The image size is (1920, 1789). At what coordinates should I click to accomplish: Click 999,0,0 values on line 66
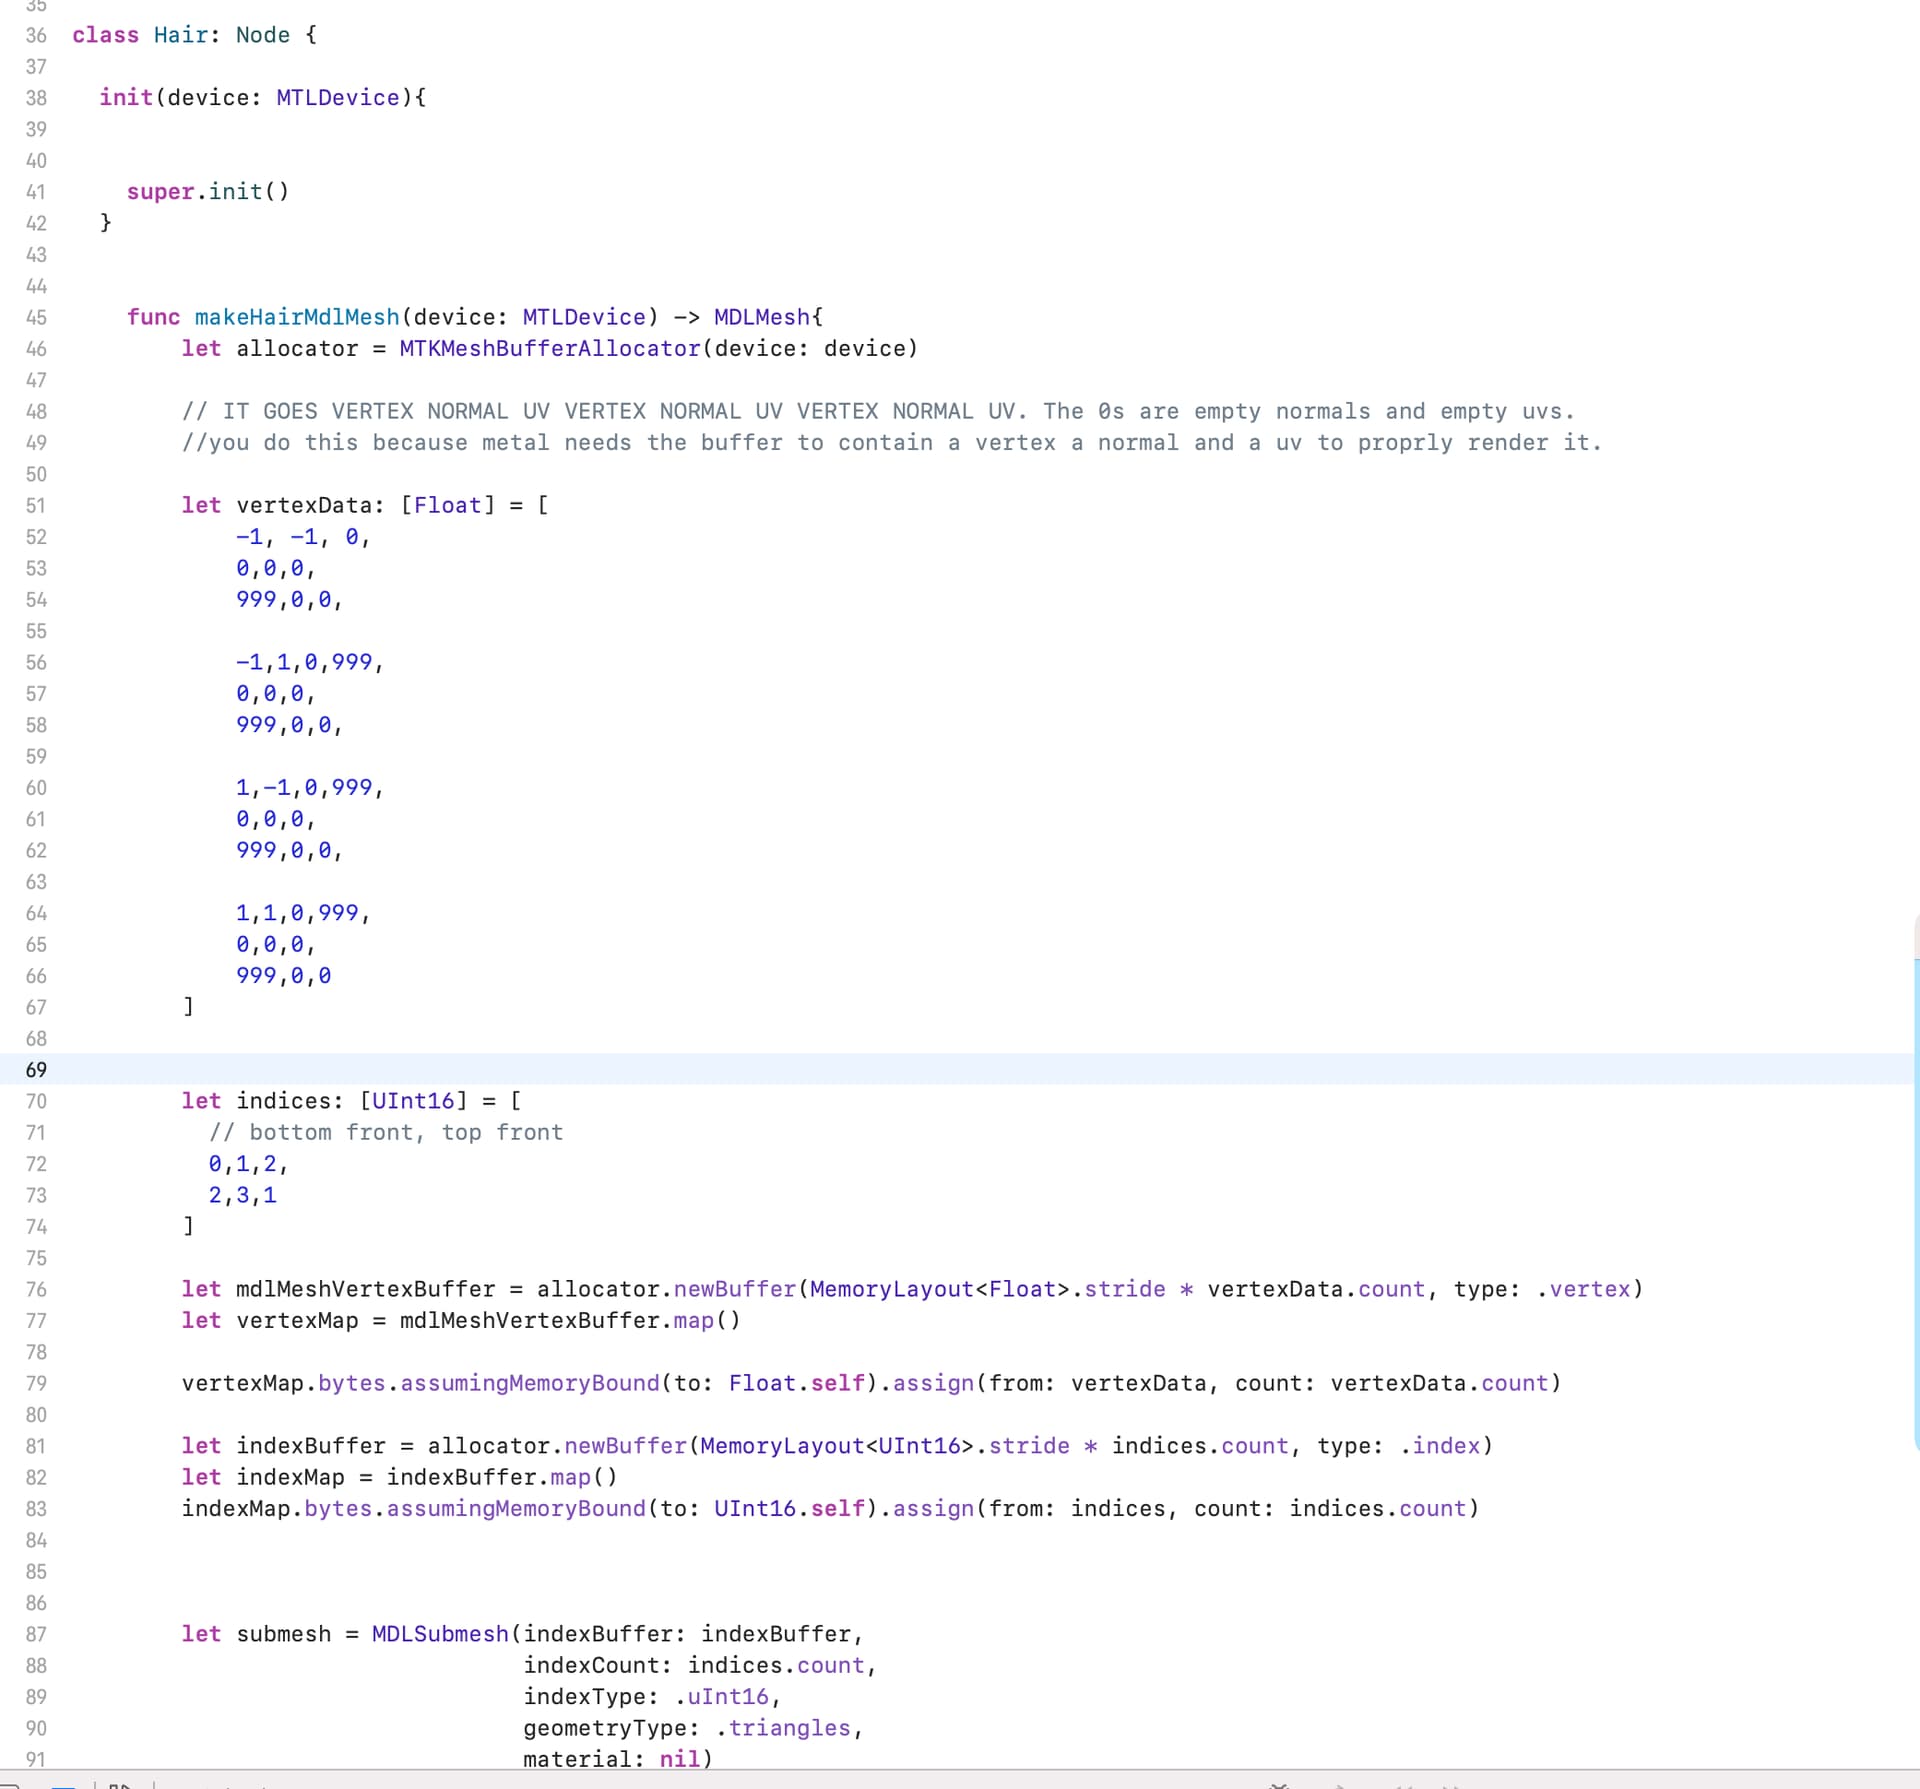click(283, 976)
